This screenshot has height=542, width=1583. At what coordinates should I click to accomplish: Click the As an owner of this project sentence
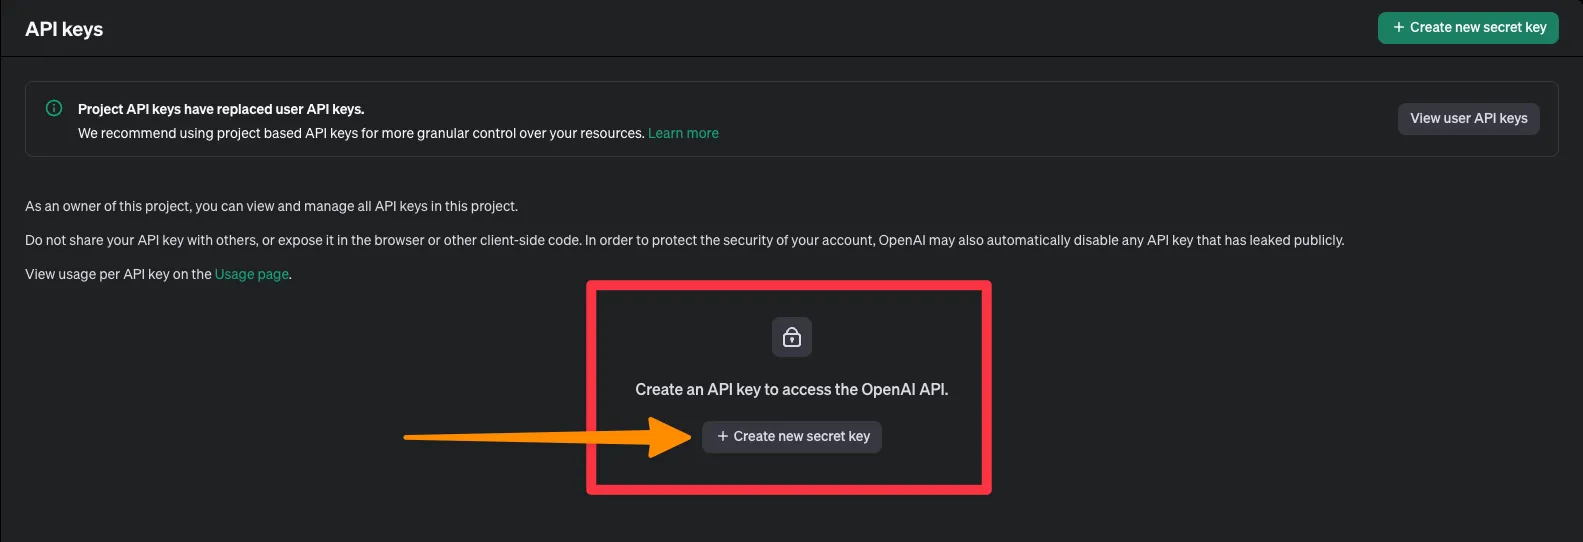pyautogui.click(x=271, y=206)
